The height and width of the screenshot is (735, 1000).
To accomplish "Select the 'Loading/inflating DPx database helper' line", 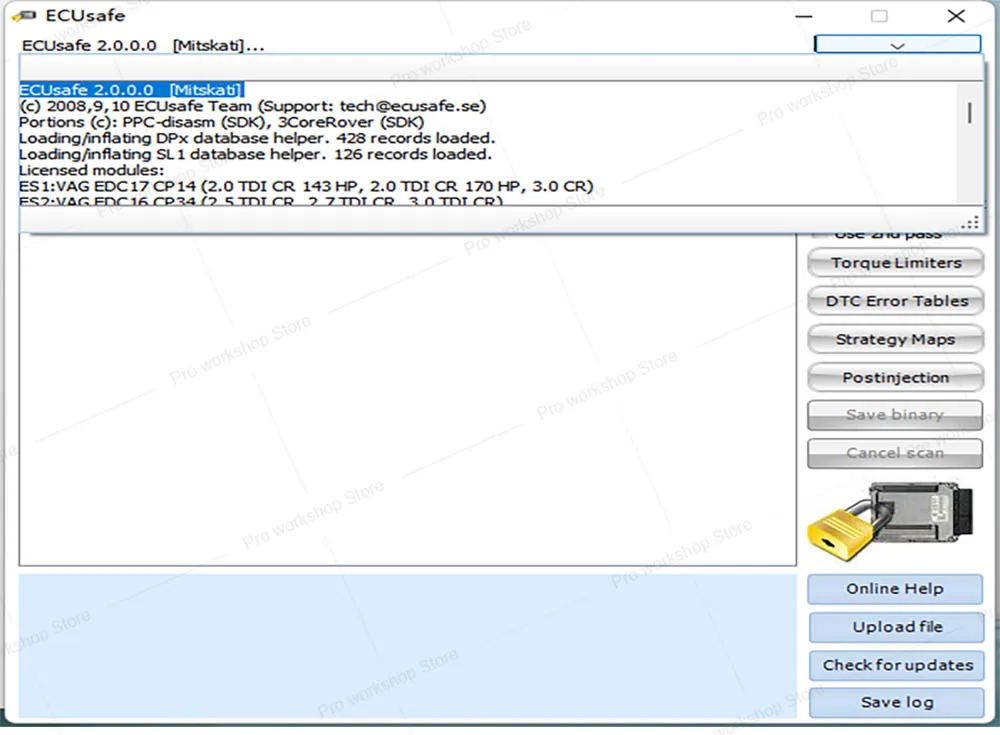I will pos(257,138).
